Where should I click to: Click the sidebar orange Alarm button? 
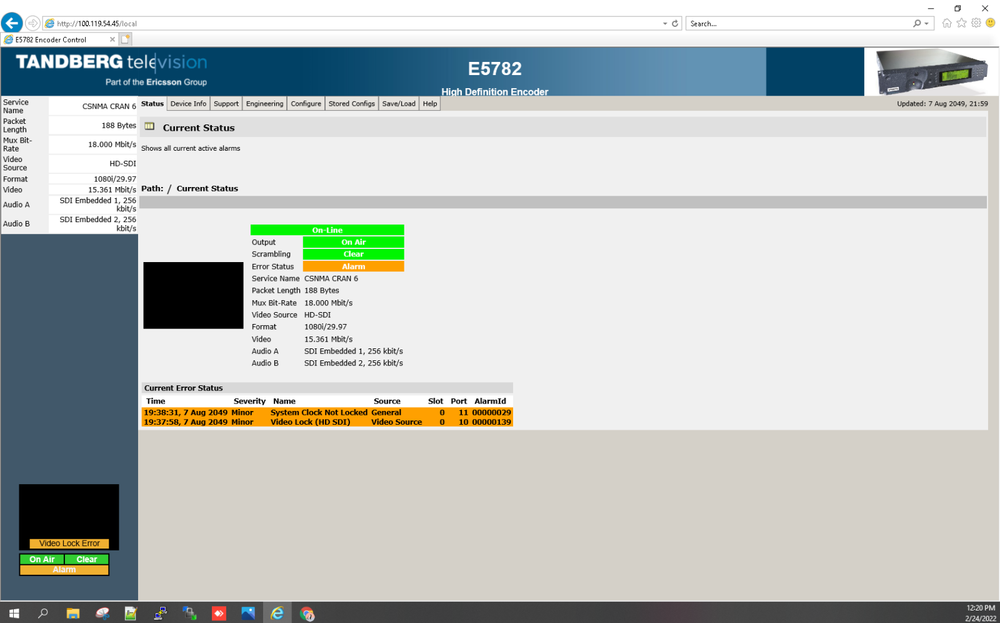tap(64, 569)
